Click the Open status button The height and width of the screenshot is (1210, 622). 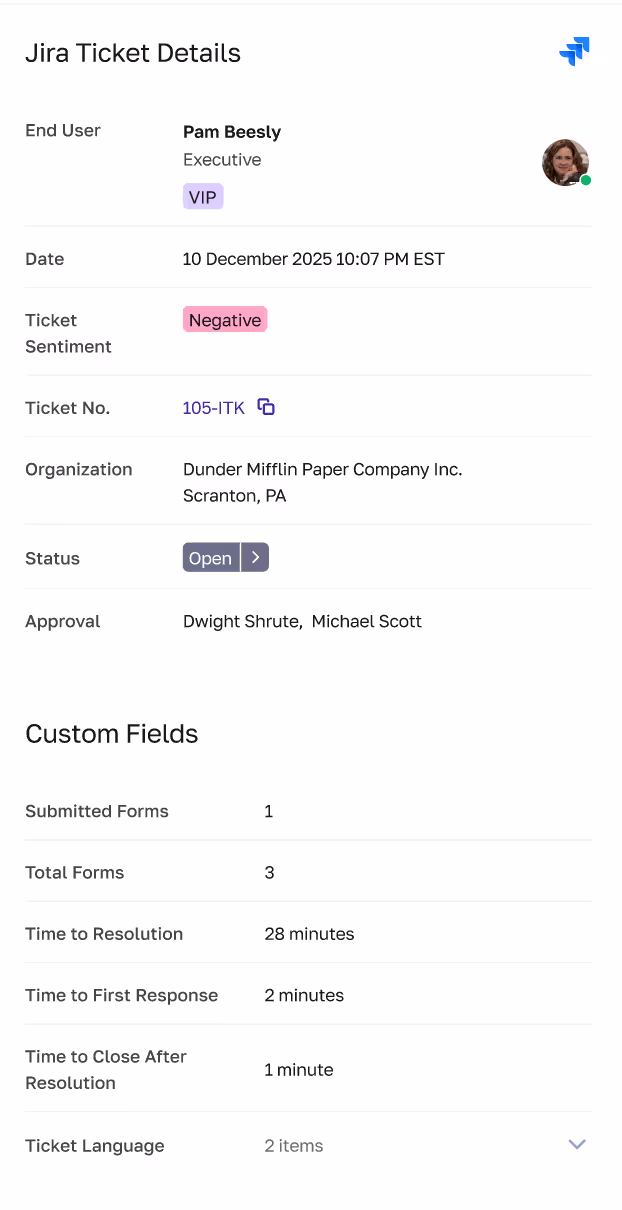211,558
